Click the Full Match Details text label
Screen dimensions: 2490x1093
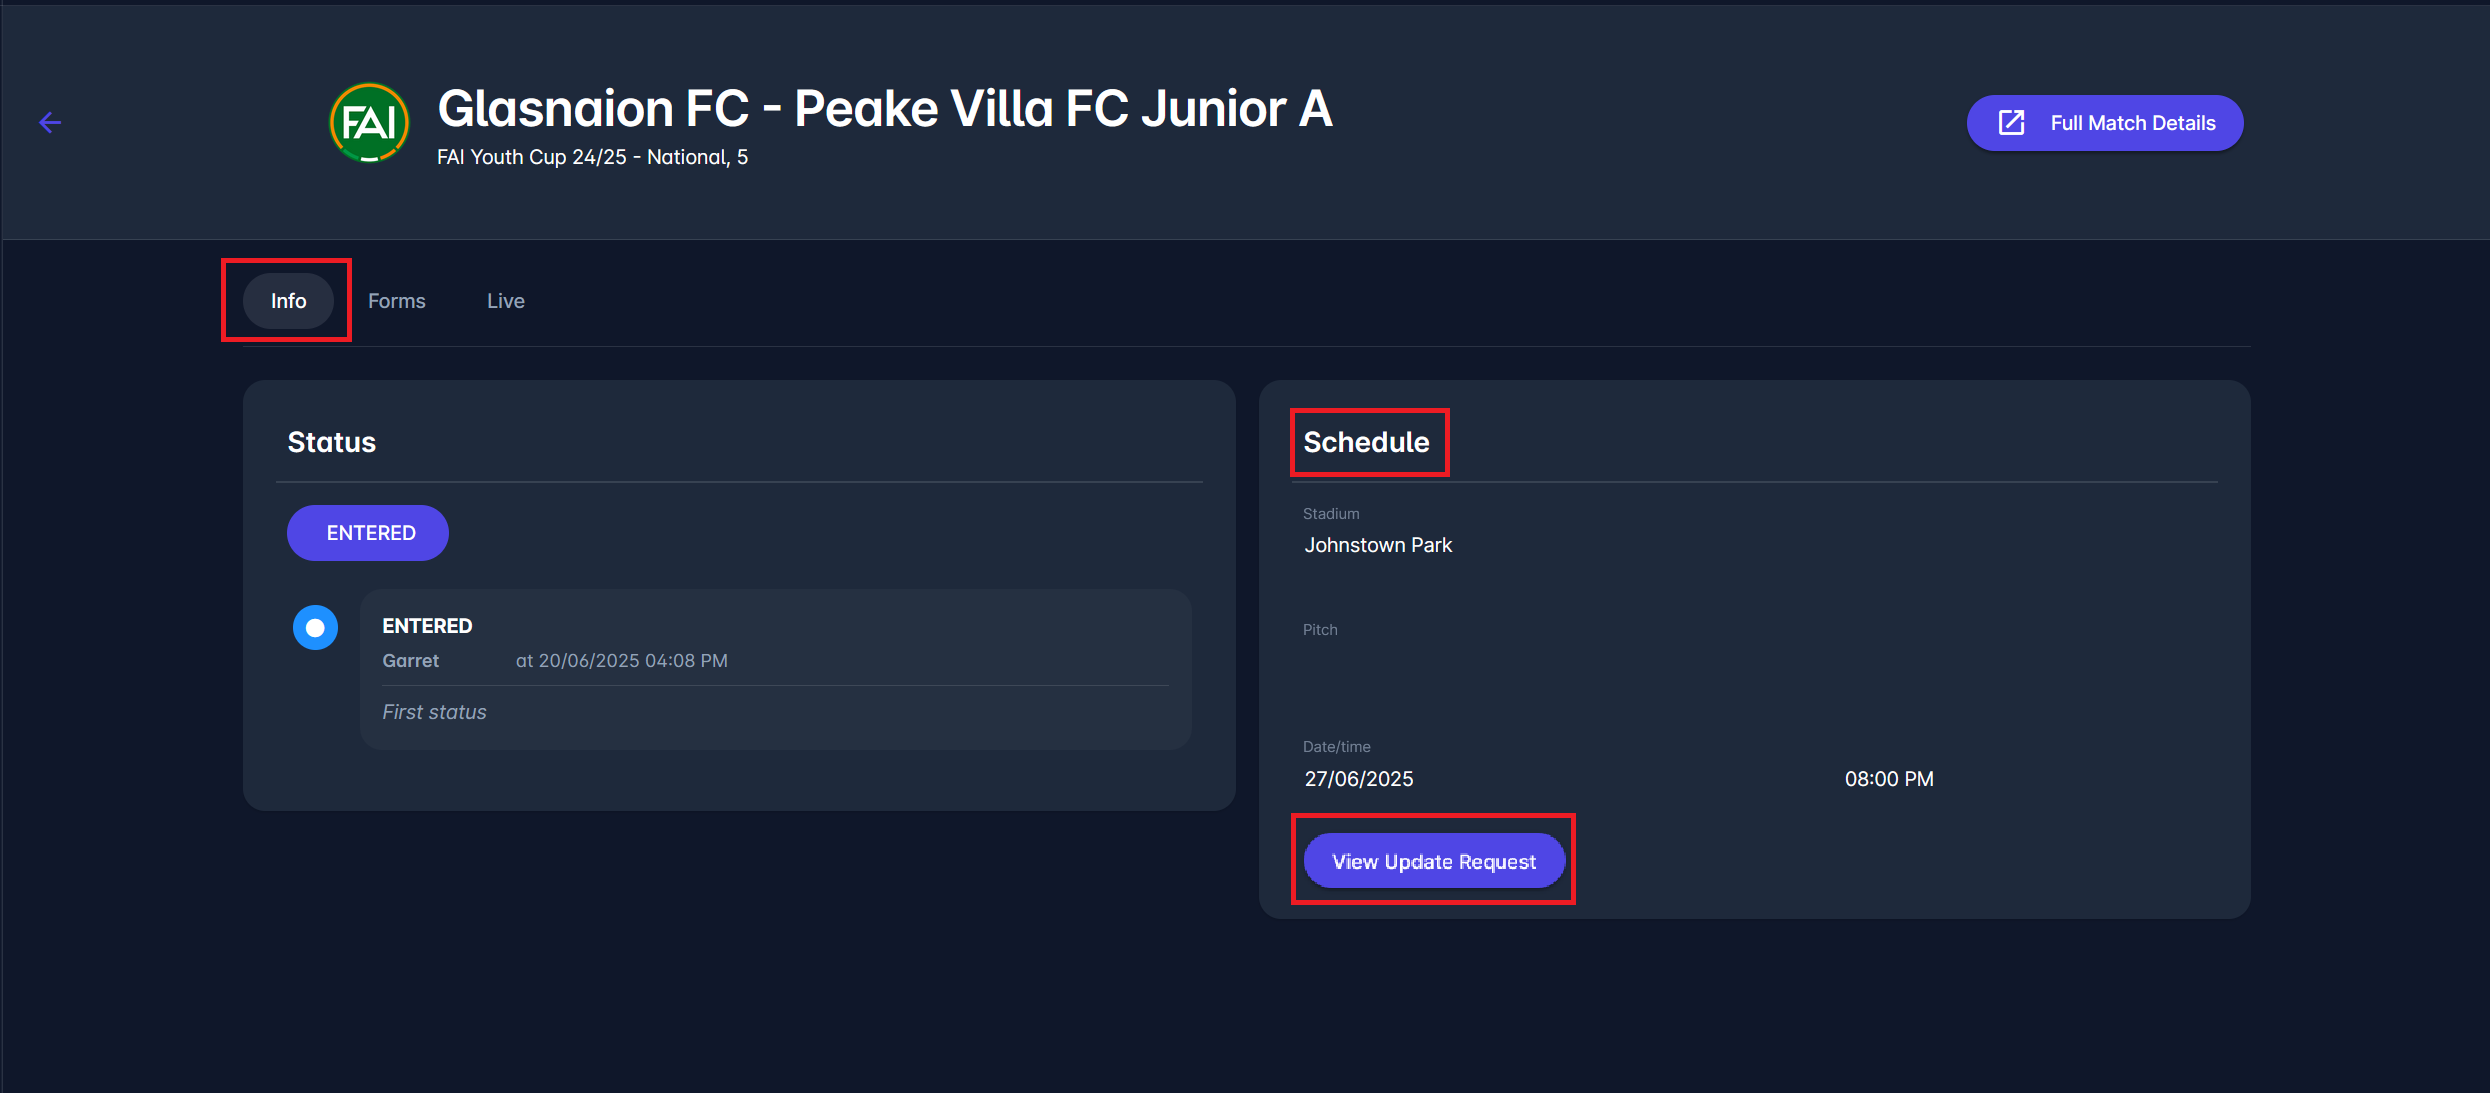click(2132, 123)
